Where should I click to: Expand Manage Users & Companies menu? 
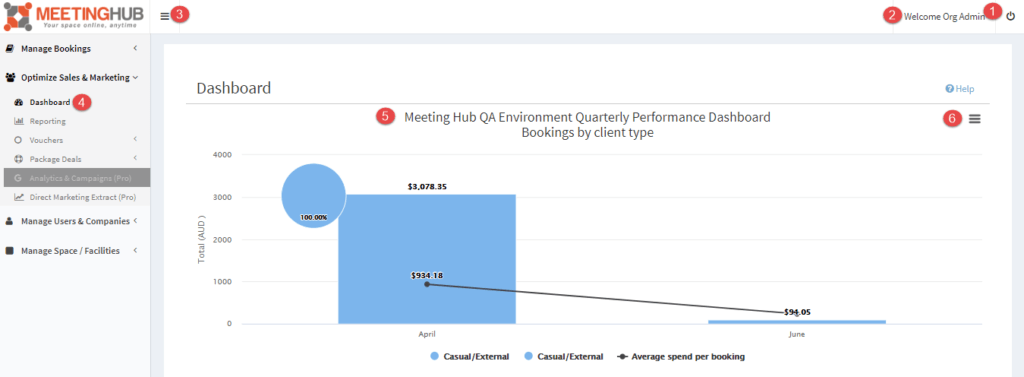coord(75,221)
